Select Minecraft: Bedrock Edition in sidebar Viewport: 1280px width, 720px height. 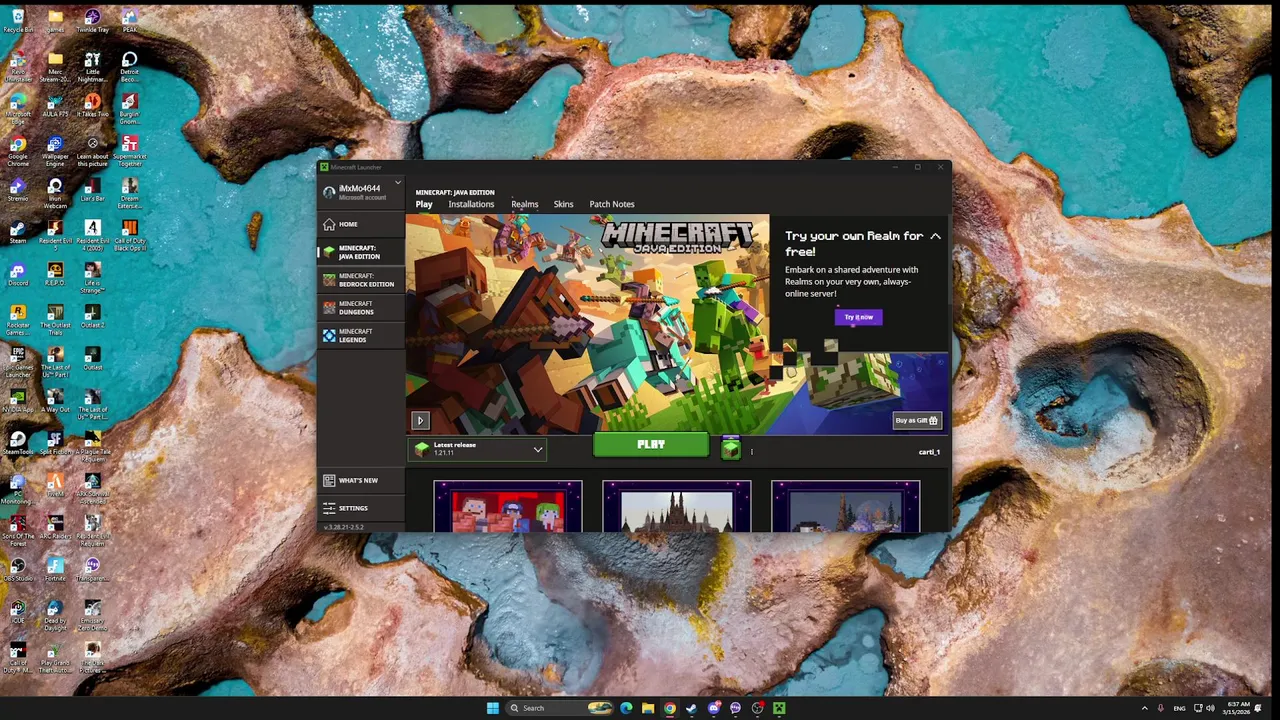360,280
